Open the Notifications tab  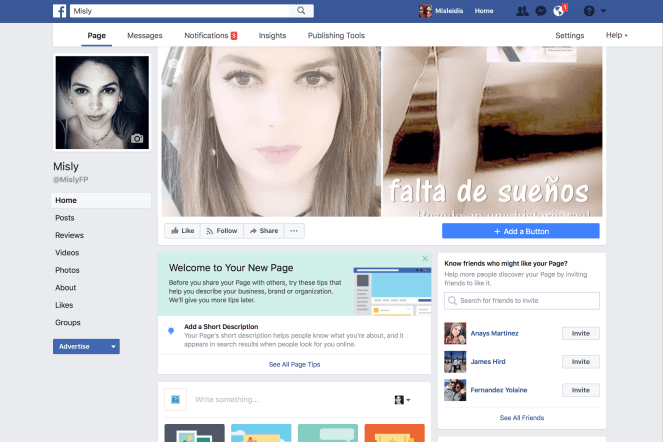pos(210,36)
